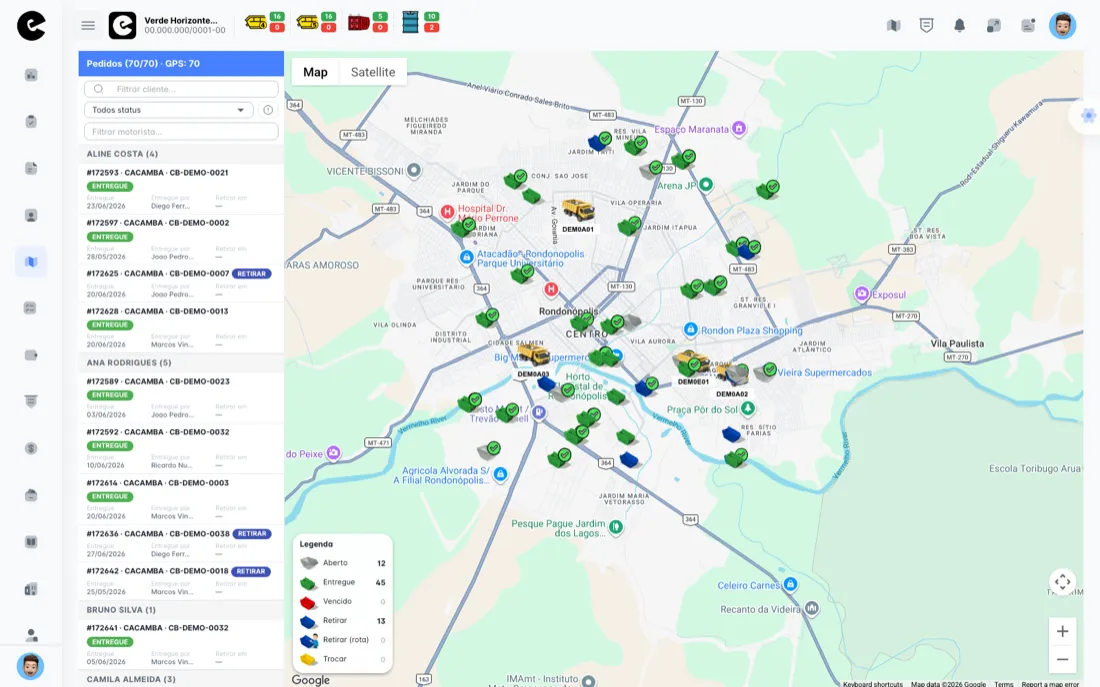Click Vencido legend entry

[342, 601]
